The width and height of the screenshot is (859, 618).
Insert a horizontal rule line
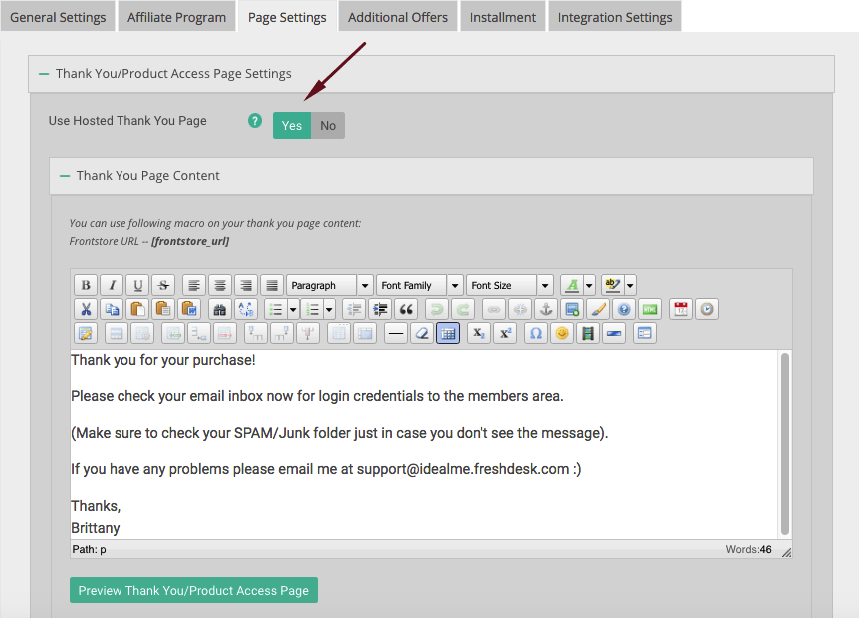(396, 333)
